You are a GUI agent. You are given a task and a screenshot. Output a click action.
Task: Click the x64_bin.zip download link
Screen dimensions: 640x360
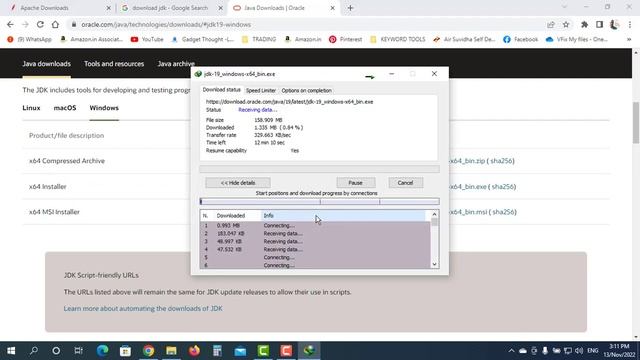pos(467,161)
